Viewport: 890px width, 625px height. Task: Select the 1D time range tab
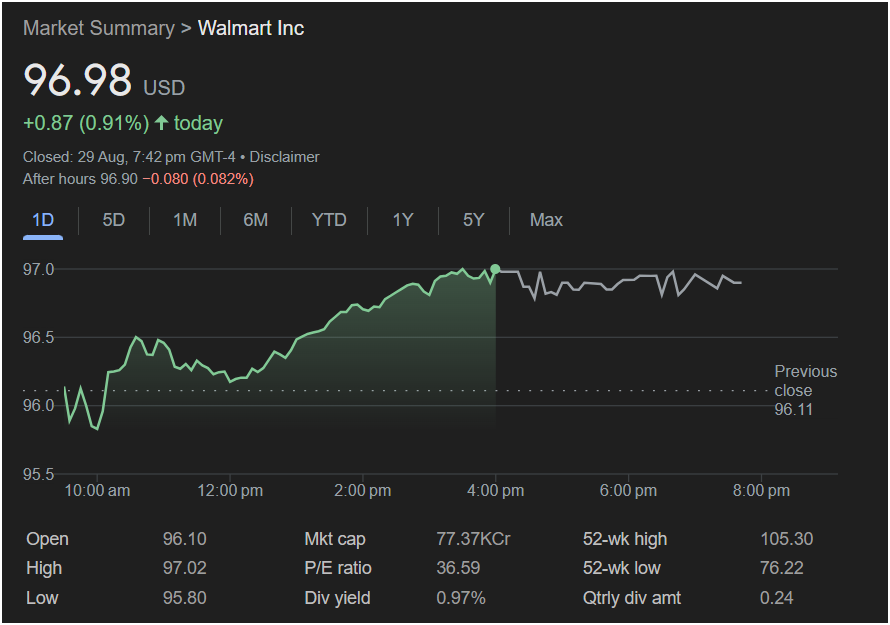tap(43, 220)
